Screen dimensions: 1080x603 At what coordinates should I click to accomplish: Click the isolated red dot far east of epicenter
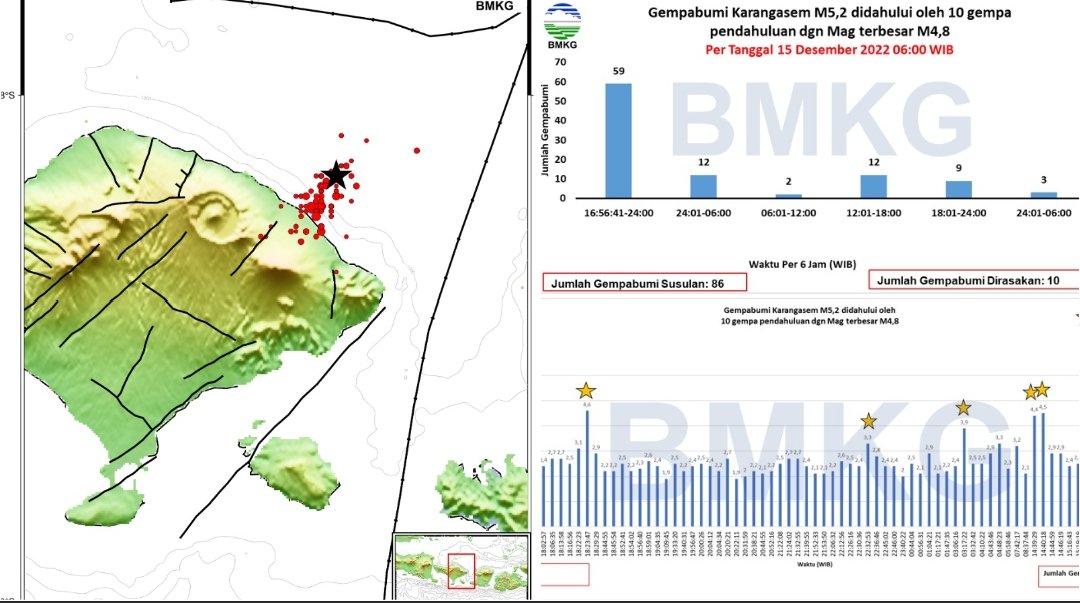pyautogui.click(x=416, y=151)
